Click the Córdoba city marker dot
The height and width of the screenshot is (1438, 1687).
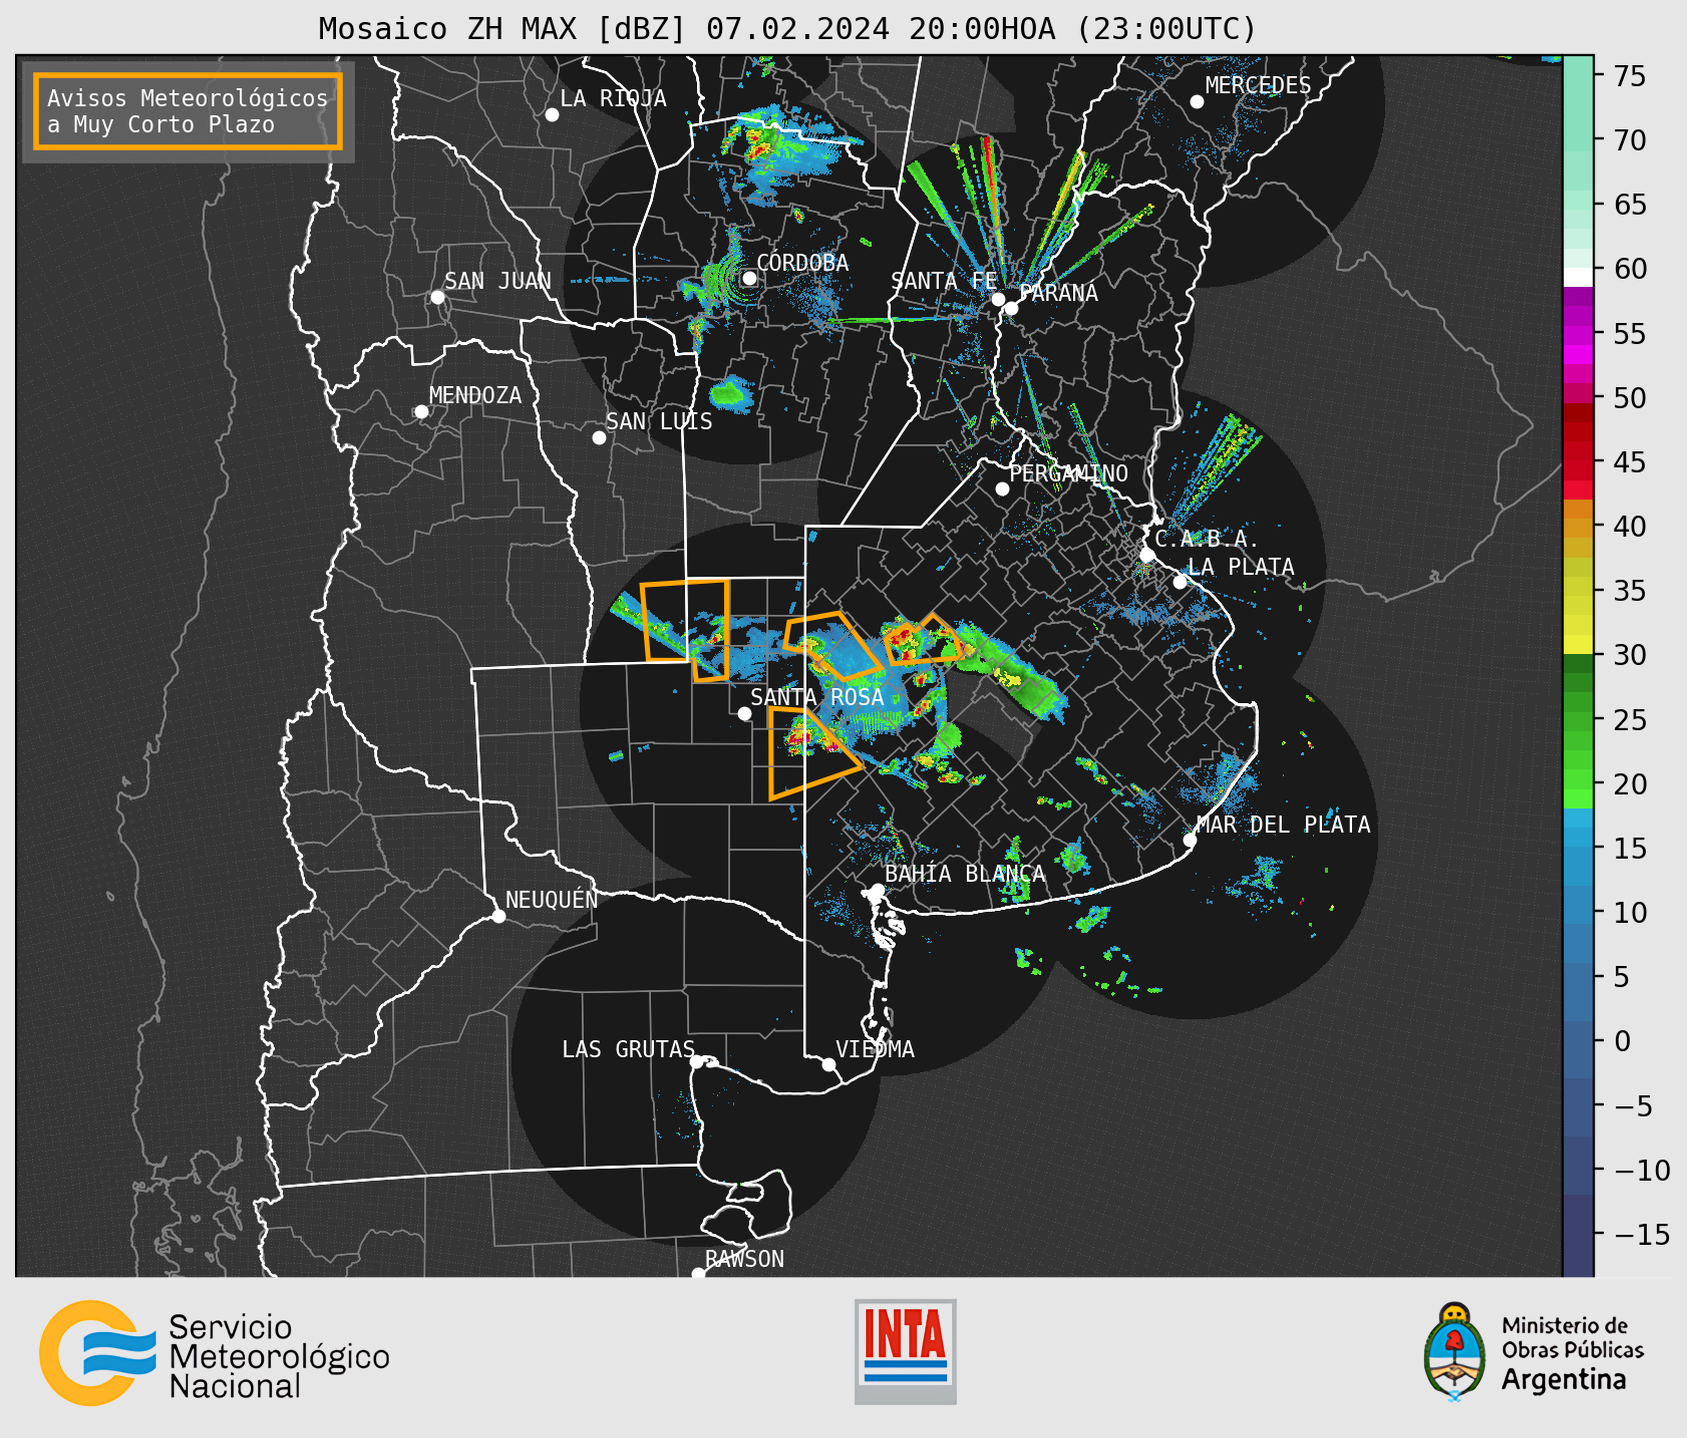pyautogui.click(x=749, y=278)
